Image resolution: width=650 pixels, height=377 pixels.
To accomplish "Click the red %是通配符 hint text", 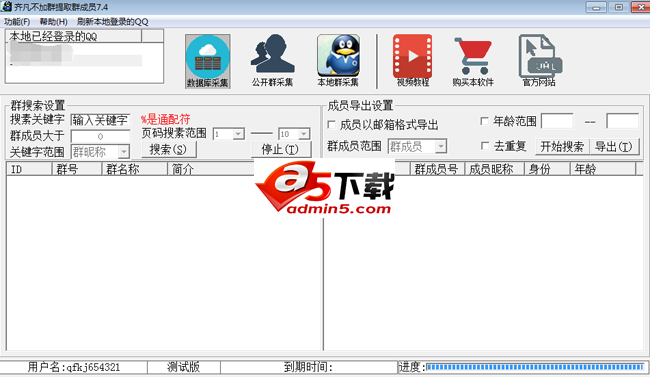I will 165,119.
